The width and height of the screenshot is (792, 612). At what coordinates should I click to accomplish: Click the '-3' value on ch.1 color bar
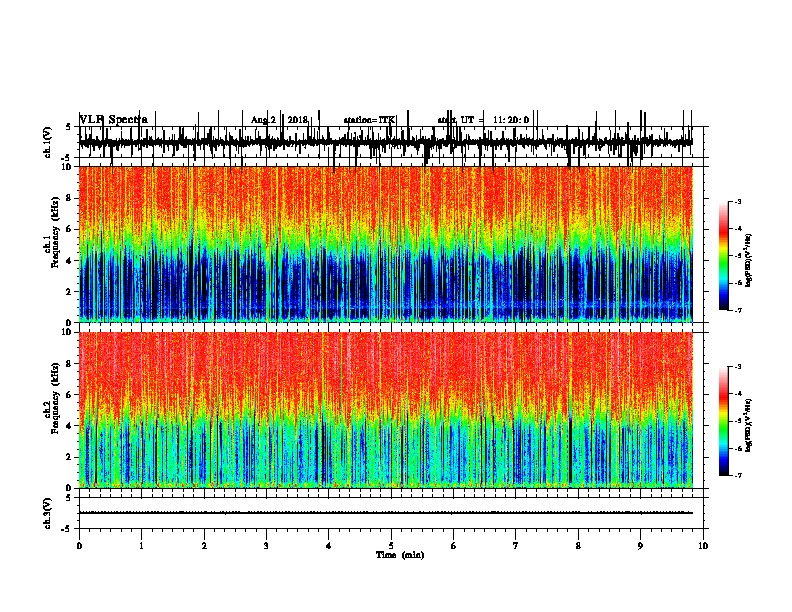(738, 201)
